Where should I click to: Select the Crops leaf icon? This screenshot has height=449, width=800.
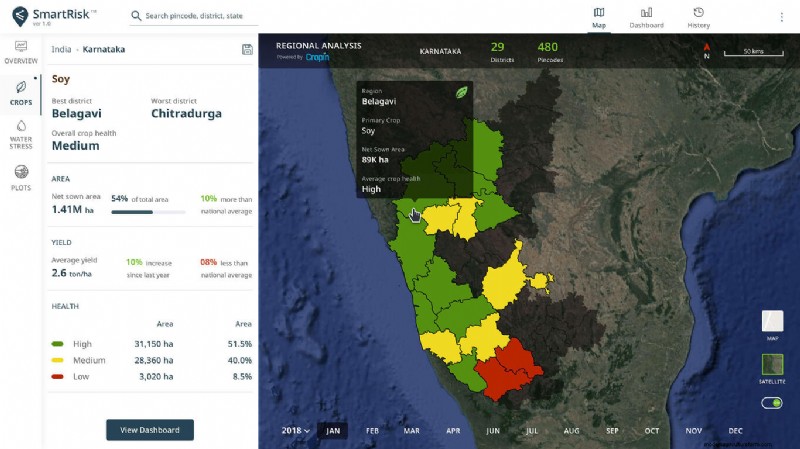pos(20,88)
